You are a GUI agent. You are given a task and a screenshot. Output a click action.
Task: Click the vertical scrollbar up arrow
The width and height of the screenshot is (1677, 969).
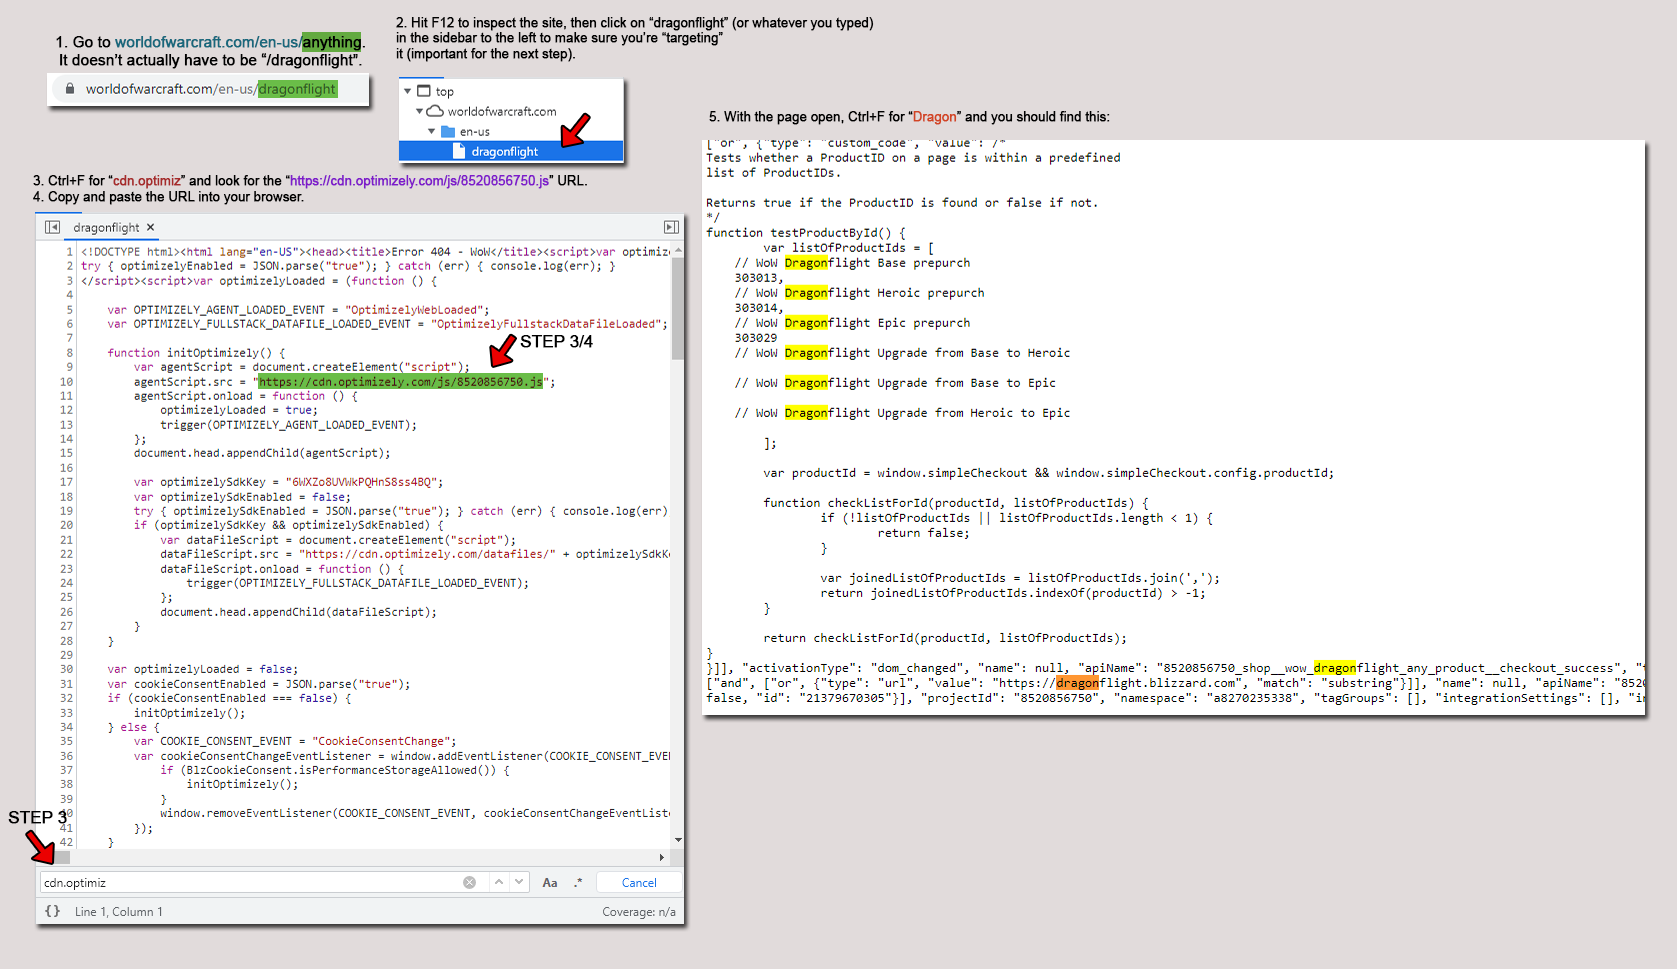(678, 250)
